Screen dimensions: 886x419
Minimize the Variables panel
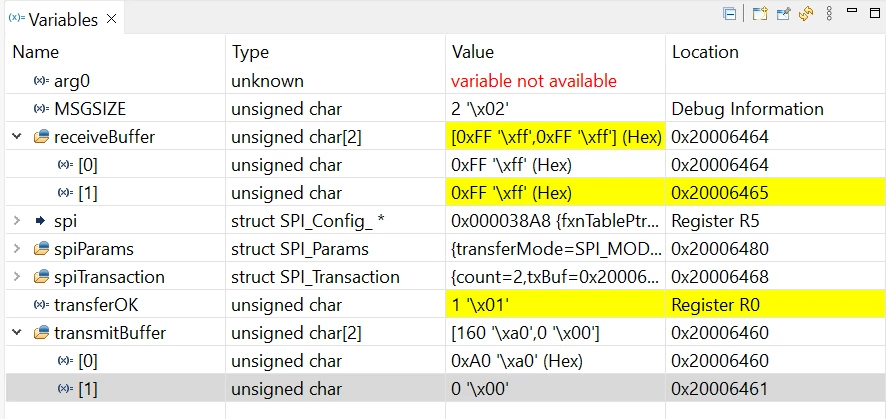[x=852, y=10]
